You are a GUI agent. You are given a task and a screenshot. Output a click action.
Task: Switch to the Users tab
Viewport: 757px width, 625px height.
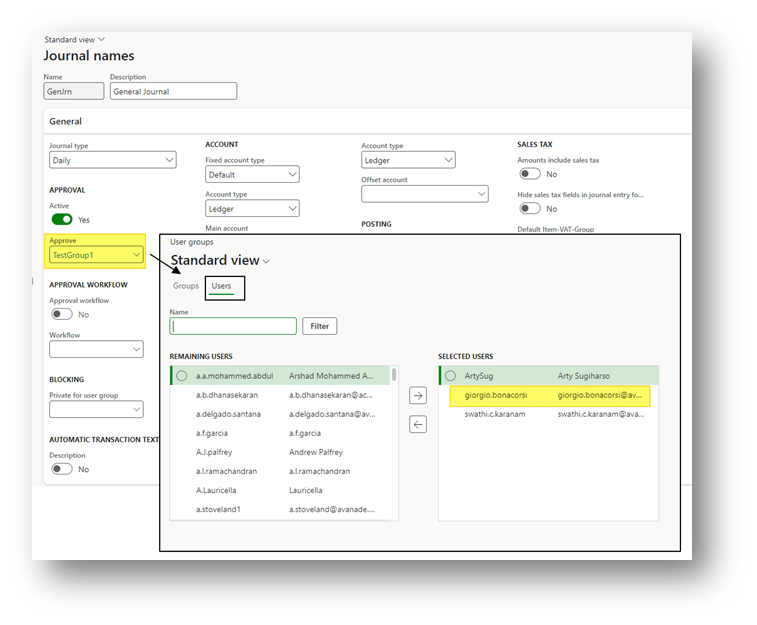(x=221, y=286)
